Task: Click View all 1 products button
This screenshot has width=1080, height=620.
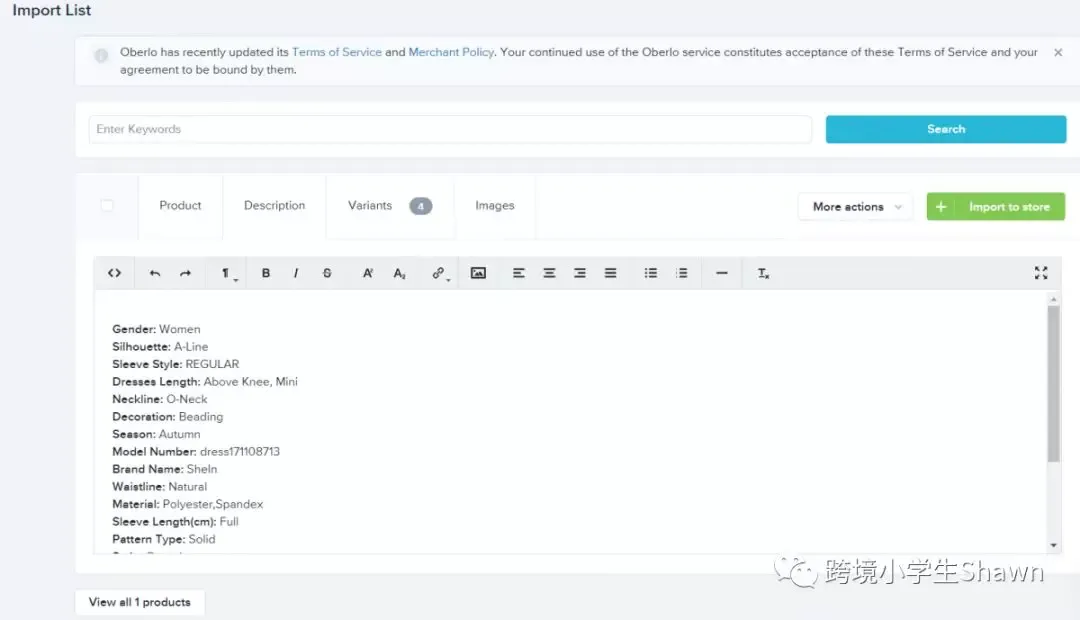Action: click(140, 602)
